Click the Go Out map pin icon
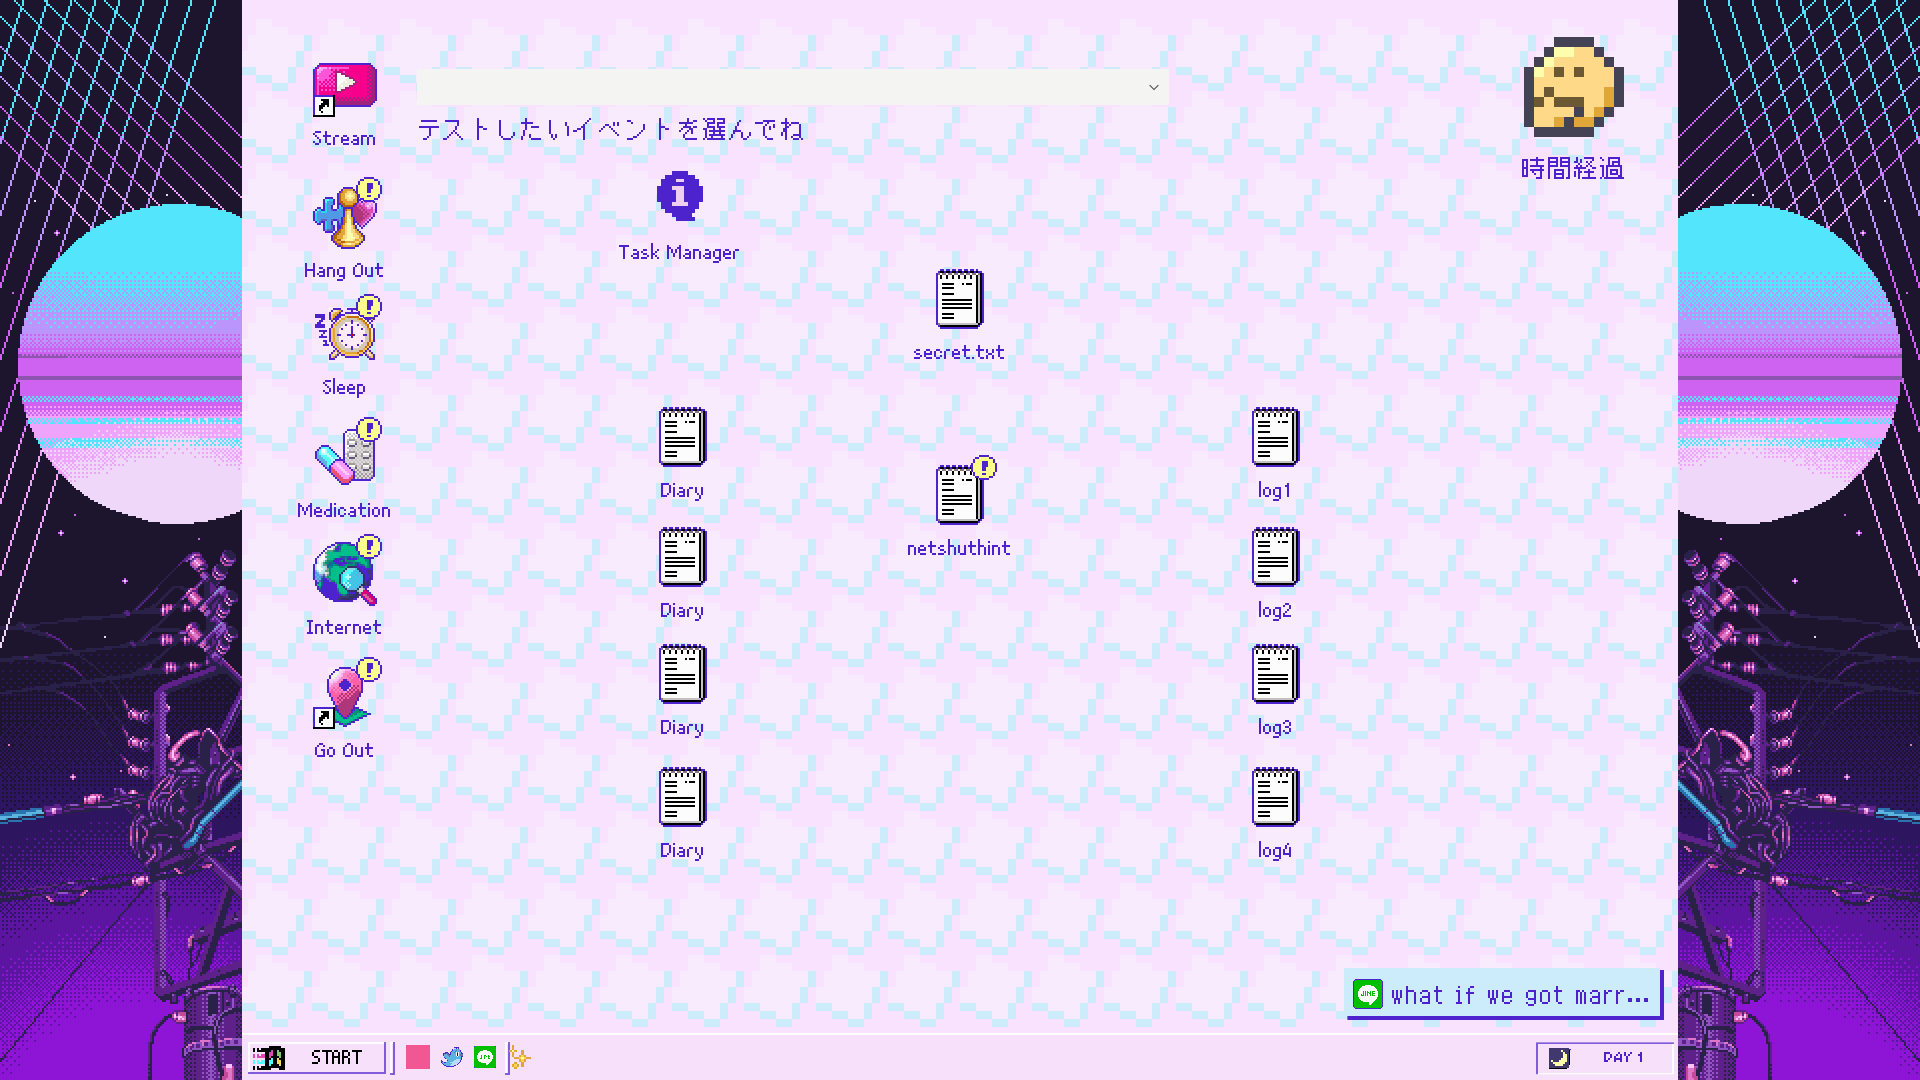The height and width of the screenshot is (1080, 1920). 346,693
